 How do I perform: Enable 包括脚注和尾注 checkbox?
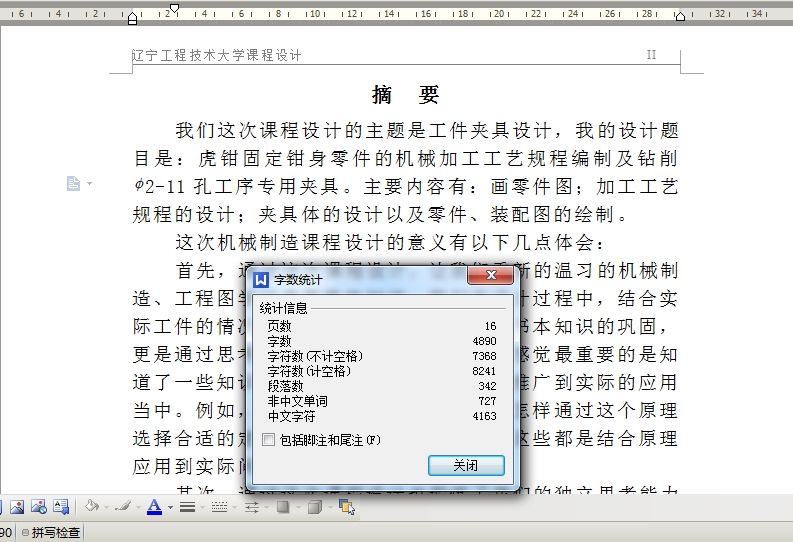click(269, 440)
